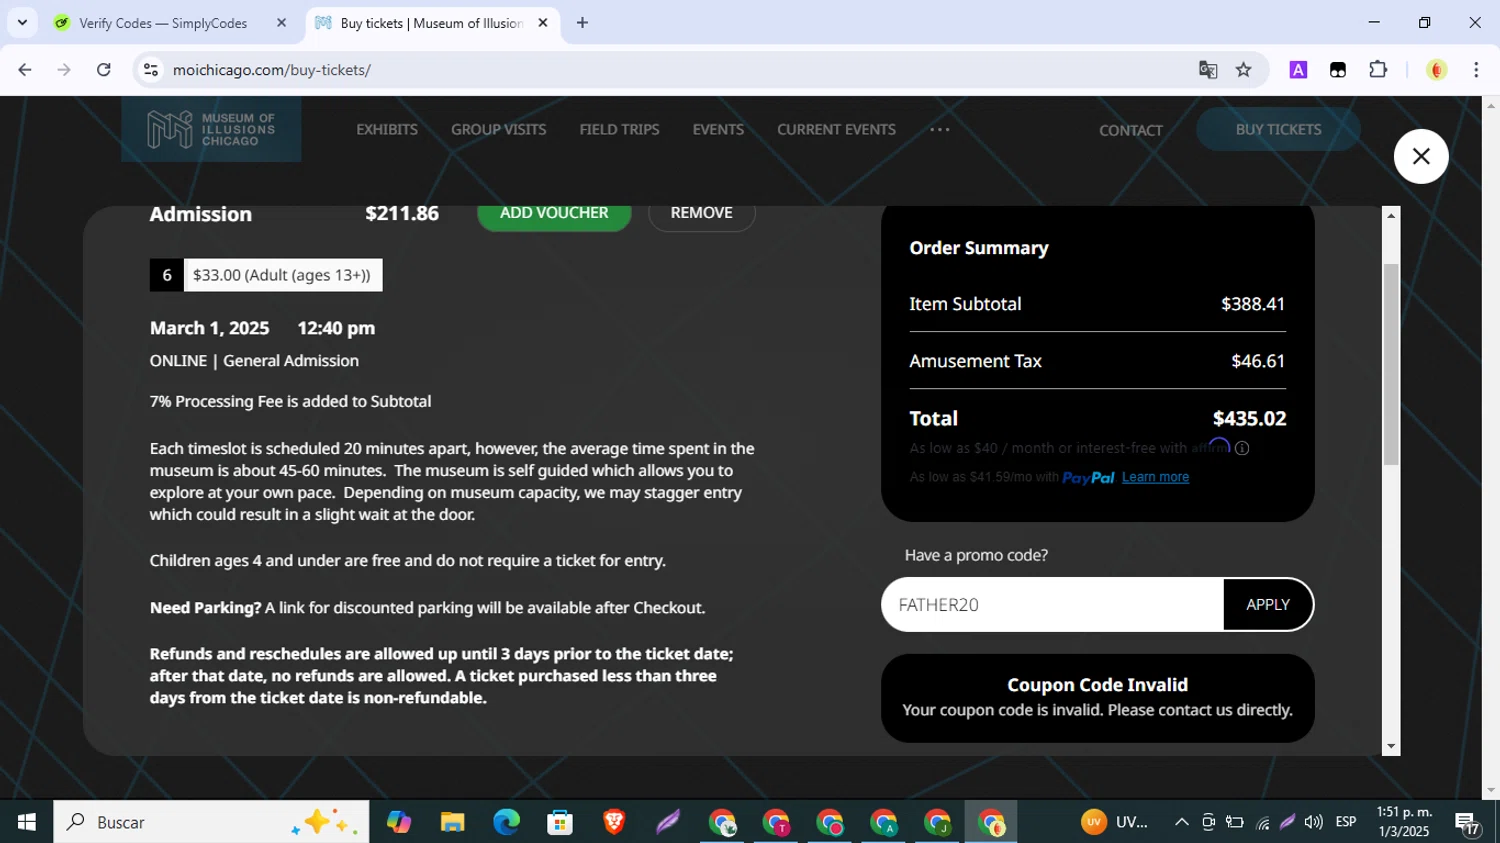Launch Microsoft Edge from taskbar
Screen dimensions: 1500x843
[506, 822]
